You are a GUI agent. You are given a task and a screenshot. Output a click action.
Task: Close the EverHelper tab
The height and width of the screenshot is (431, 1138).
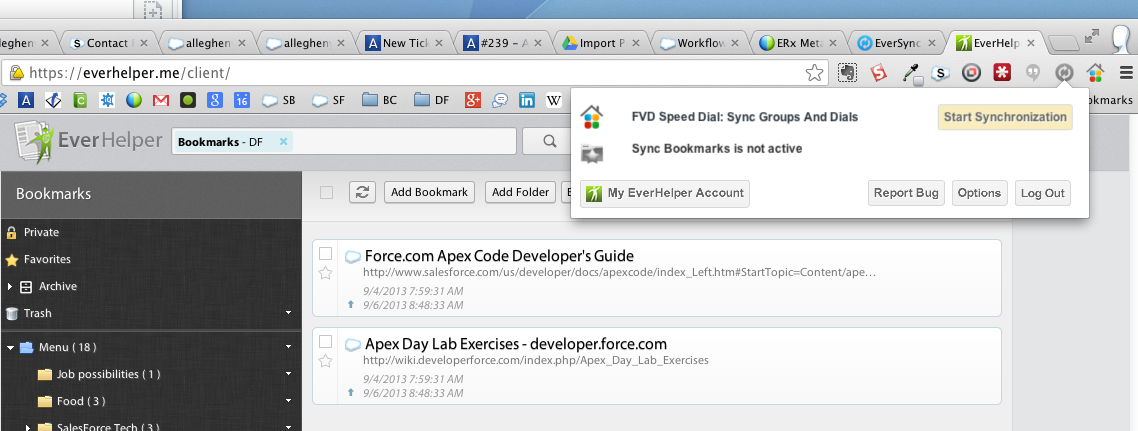[x=1032, y=43]
